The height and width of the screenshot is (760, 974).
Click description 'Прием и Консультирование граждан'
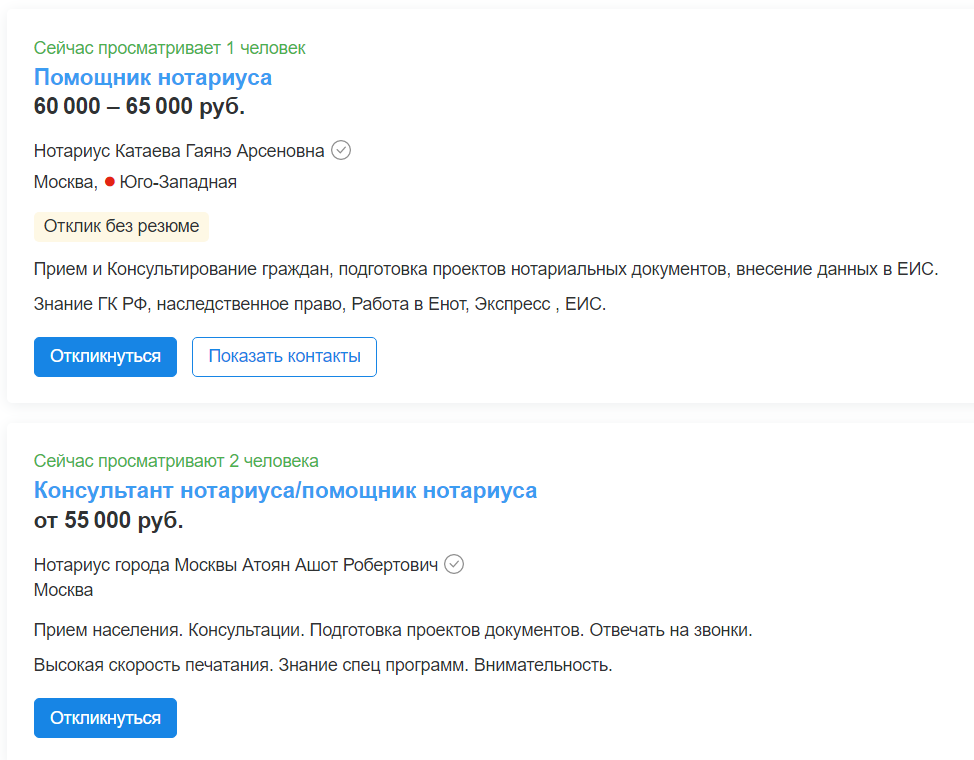(x=183, y=269)
